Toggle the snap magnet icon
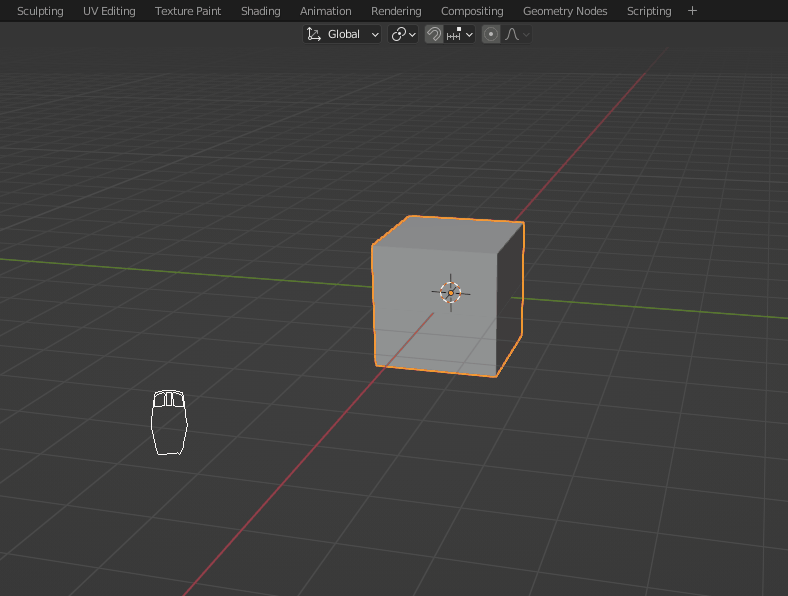The image size is (788, 596). pos(434,34)
